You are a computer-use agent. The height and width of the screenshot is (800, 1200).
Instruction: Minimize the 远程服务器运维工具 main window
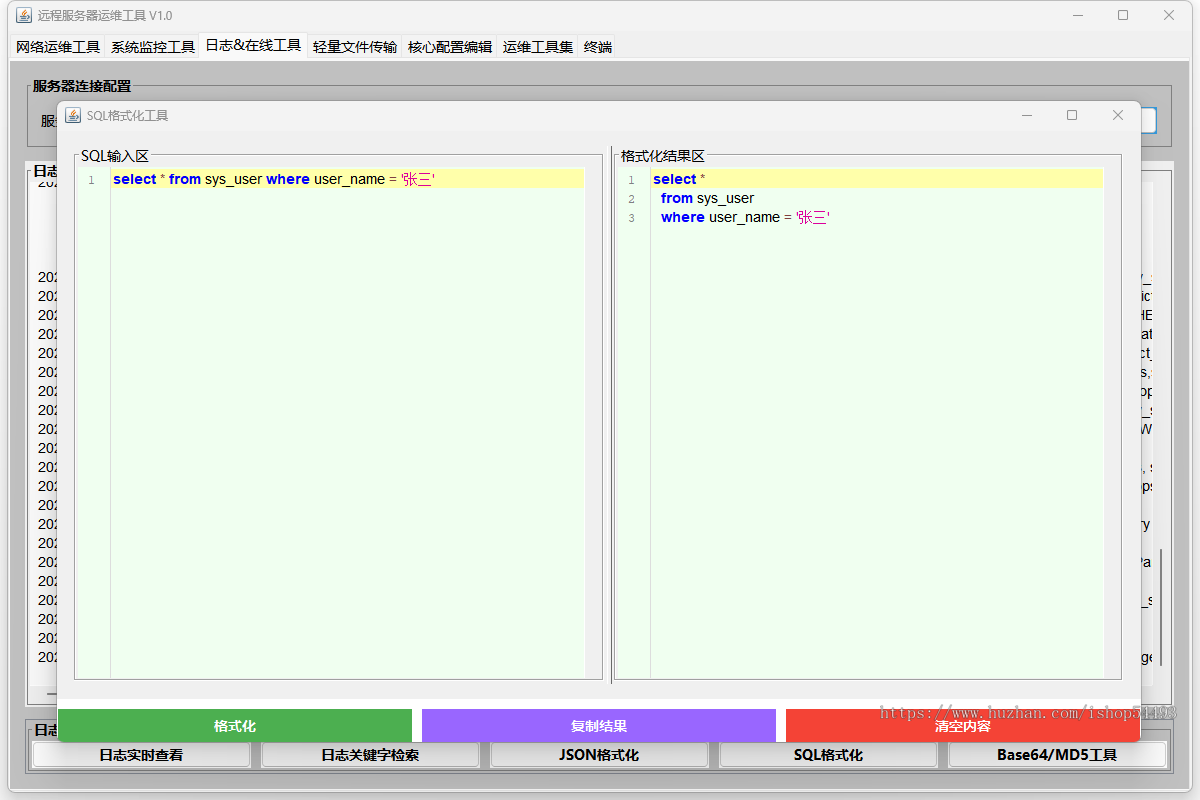click(x=1078, y=15)
